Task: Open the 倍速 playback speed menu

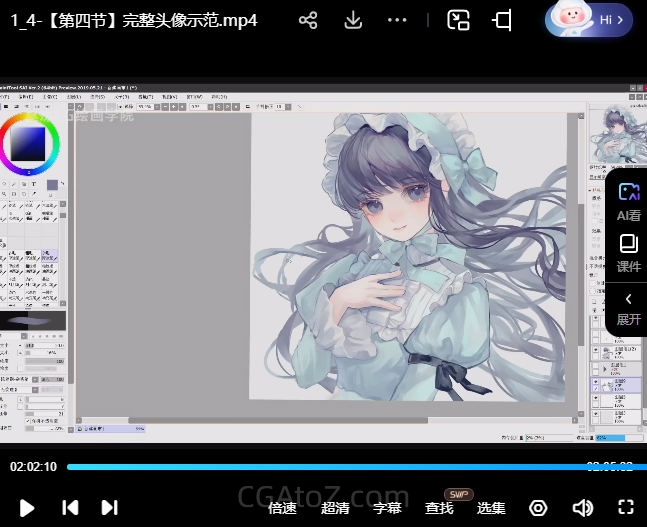Action: coord(283,508)
